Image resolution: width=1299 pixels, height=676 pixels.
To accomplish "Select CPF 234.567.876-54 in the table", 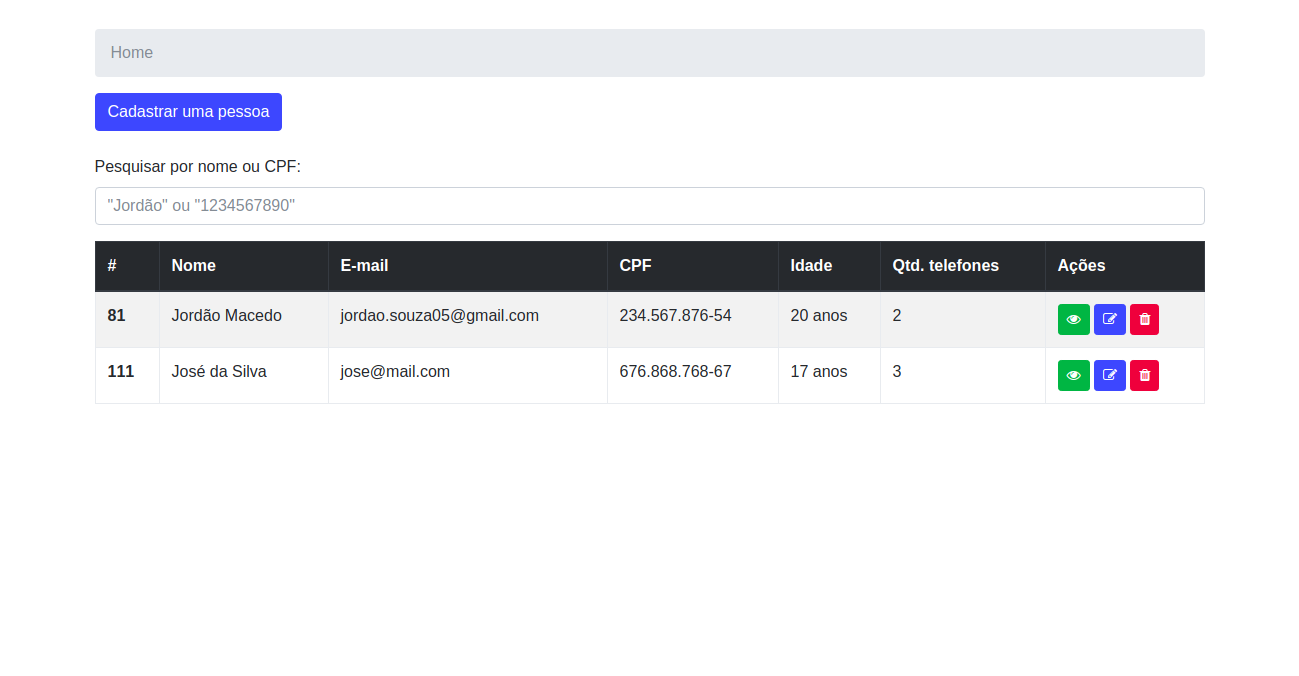I will 675,316.
